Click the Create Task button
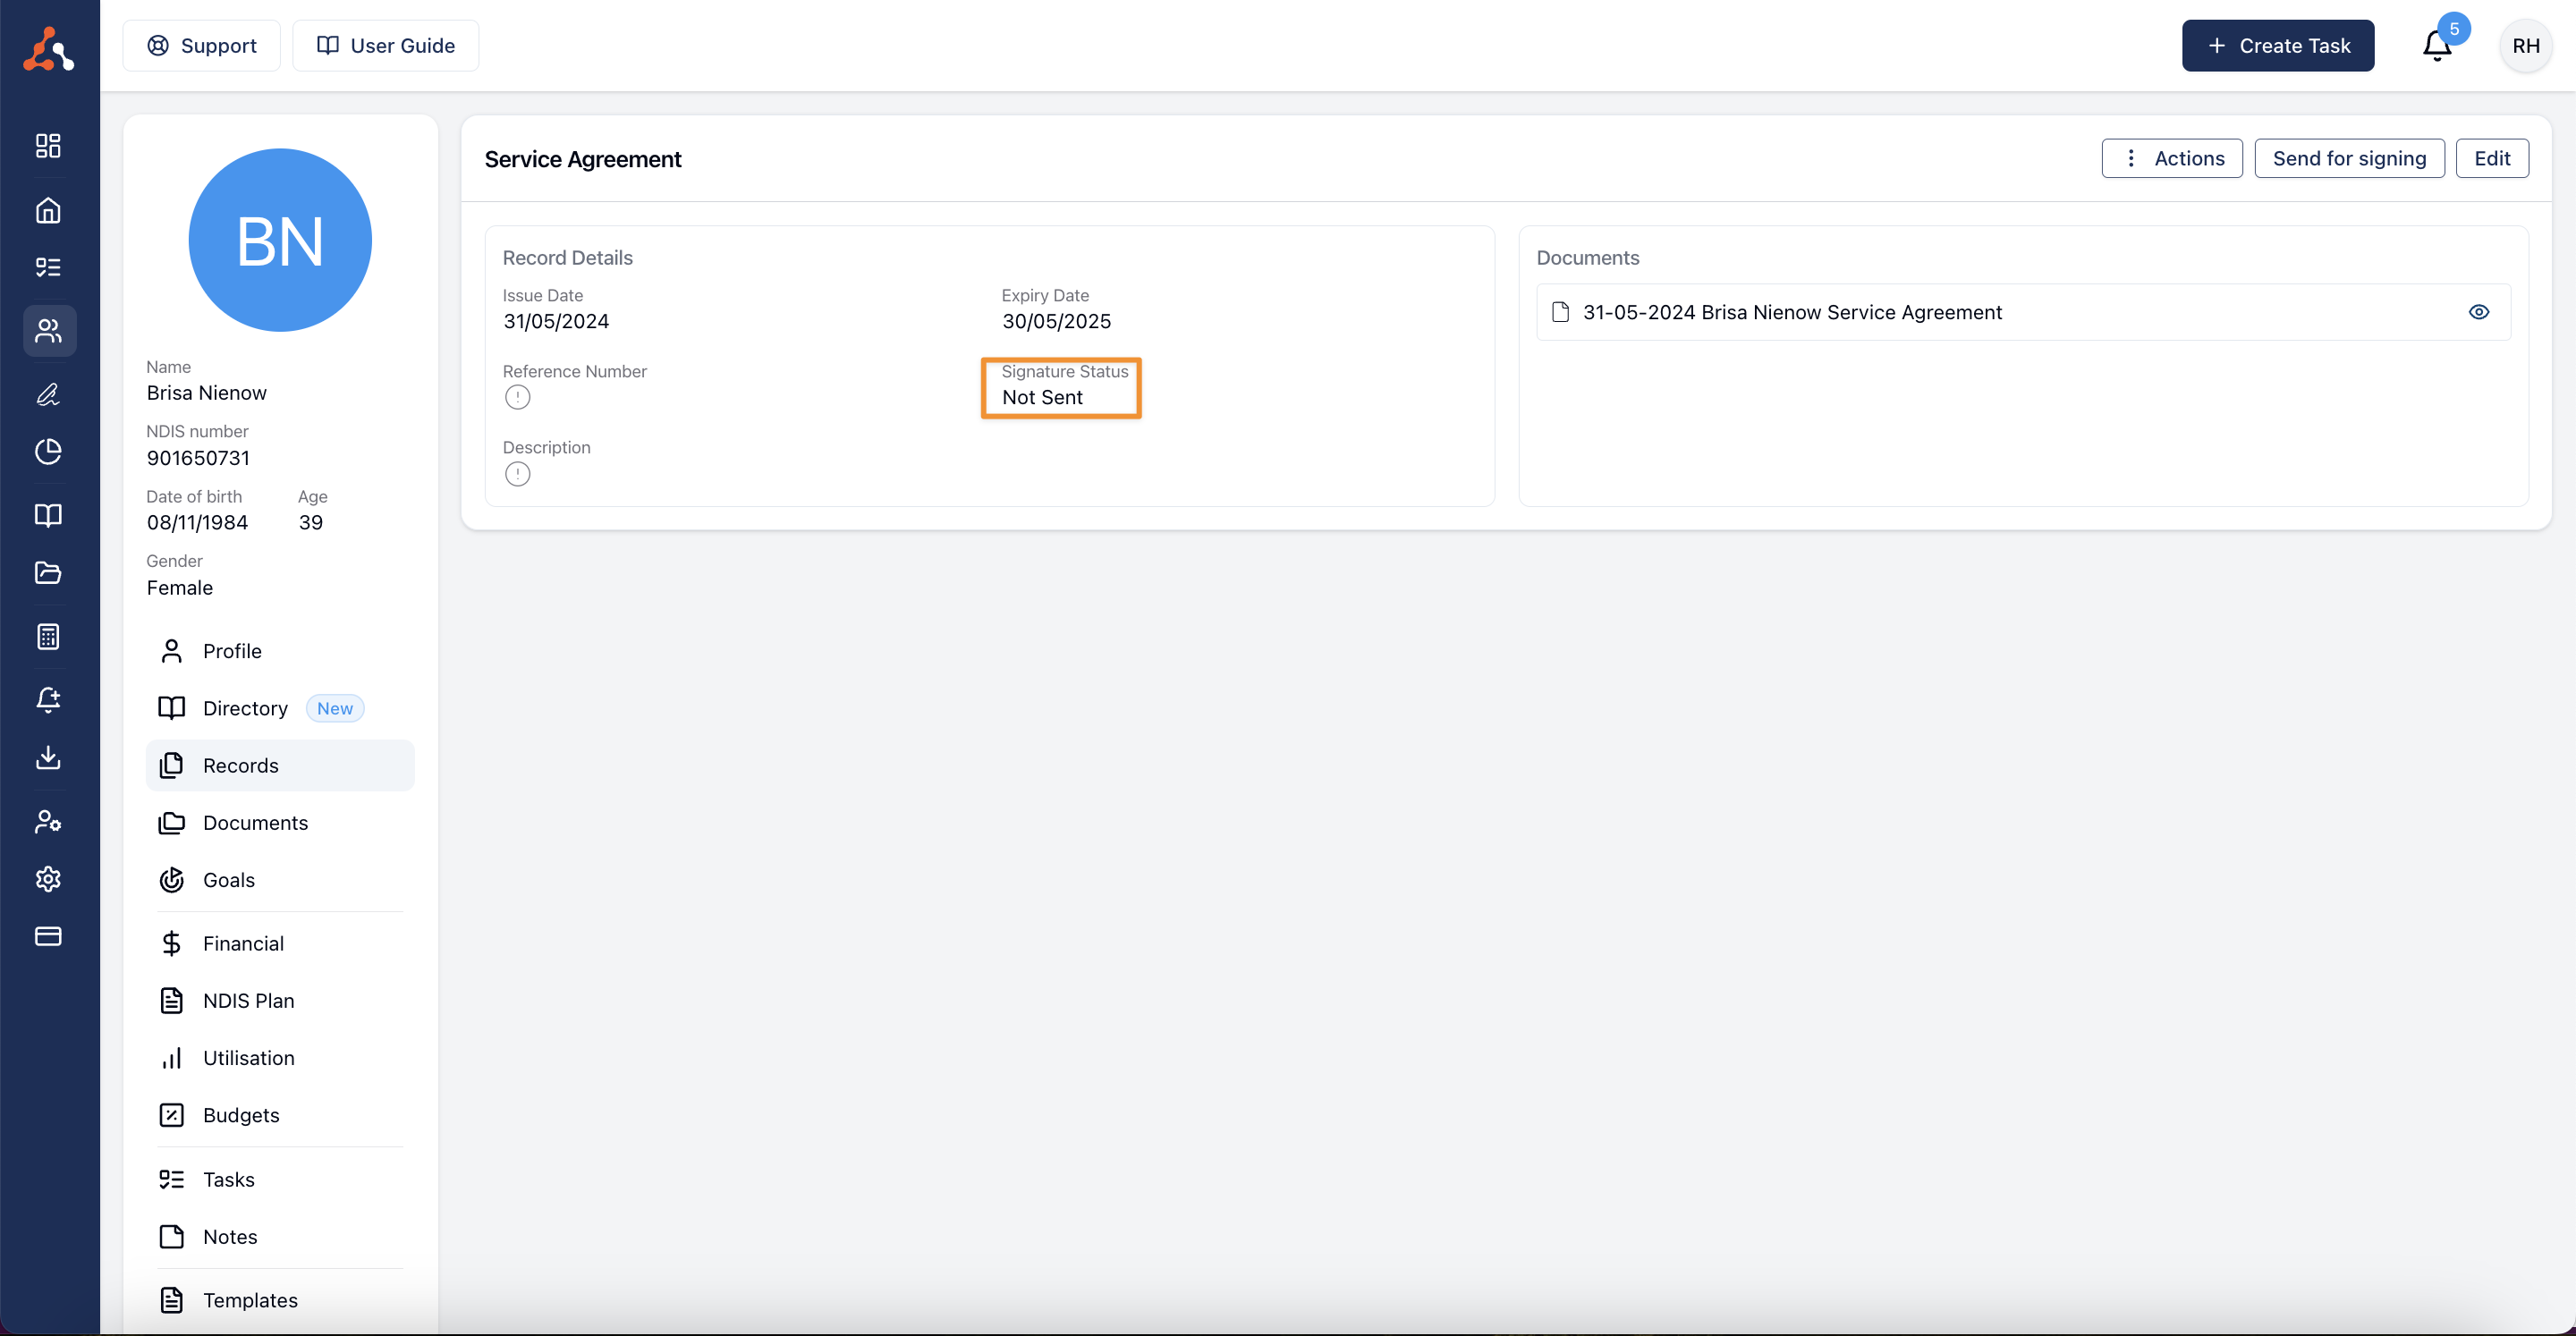 coord(2278,46)
